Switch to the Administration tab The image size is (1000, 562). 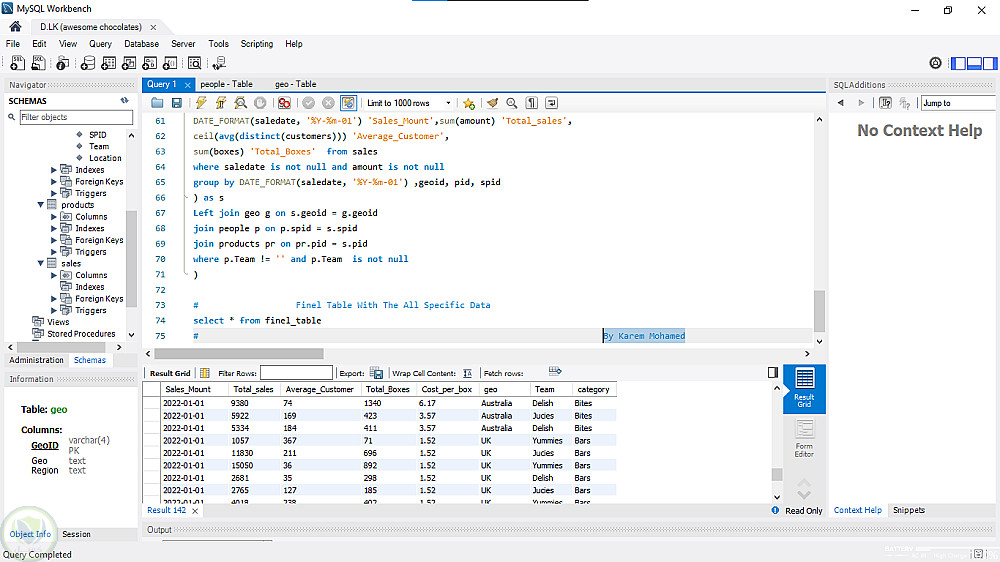[36, 360]
